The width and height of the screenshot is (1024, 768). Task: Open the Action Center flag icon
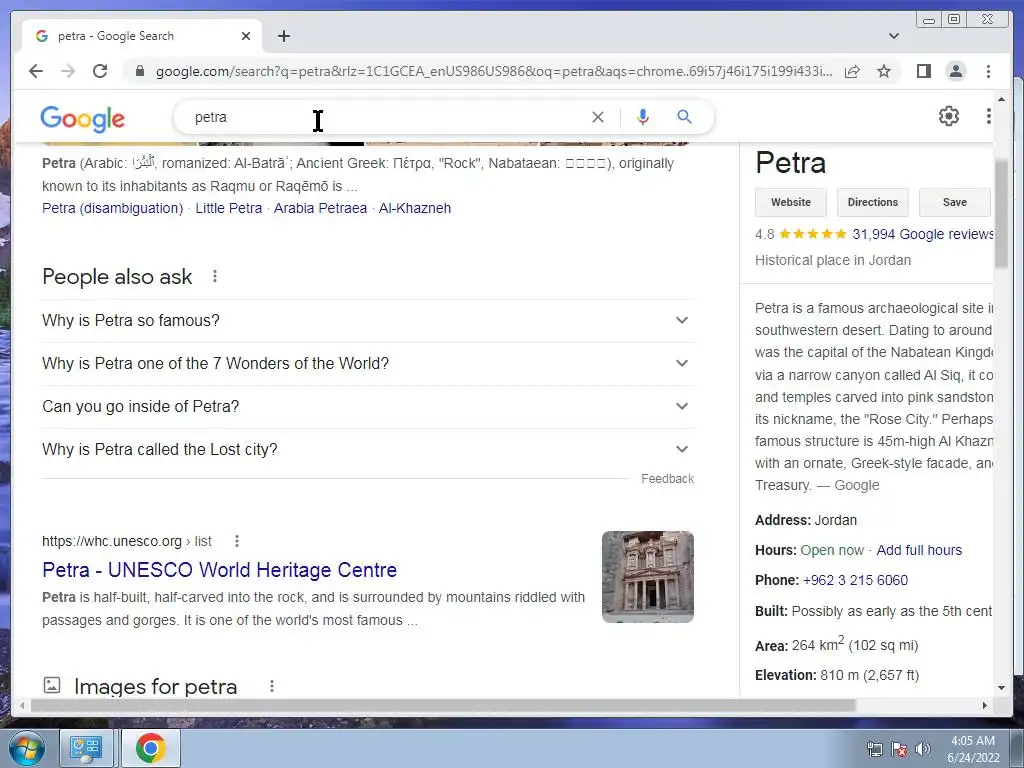(x=899, y=749)
